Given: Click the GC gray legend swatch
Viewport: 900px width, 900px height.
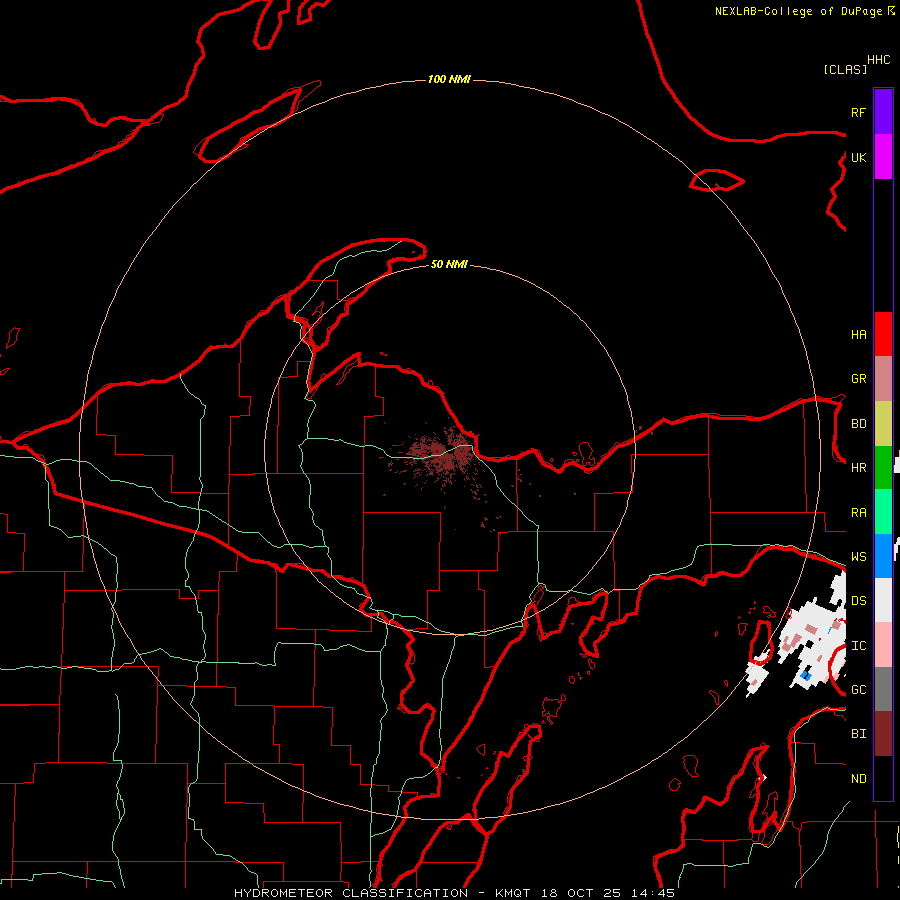Looking at the screenshot, I should click(883, 689).
